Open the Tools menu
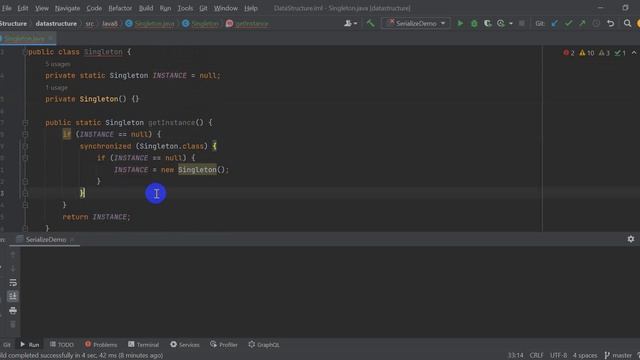640x360 pixels. pos(185,8)
